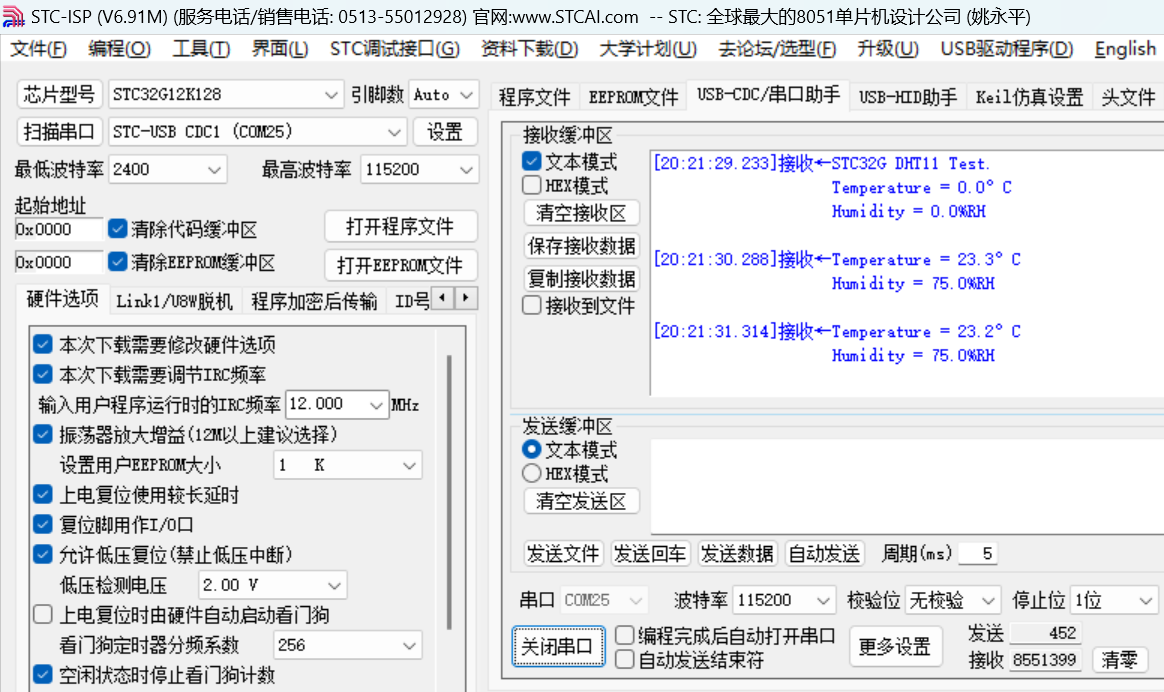Select the Link1/U8W脱机 tab
Screen dimensions: 1164x692
pyautogui.click(x=174, y=301)
